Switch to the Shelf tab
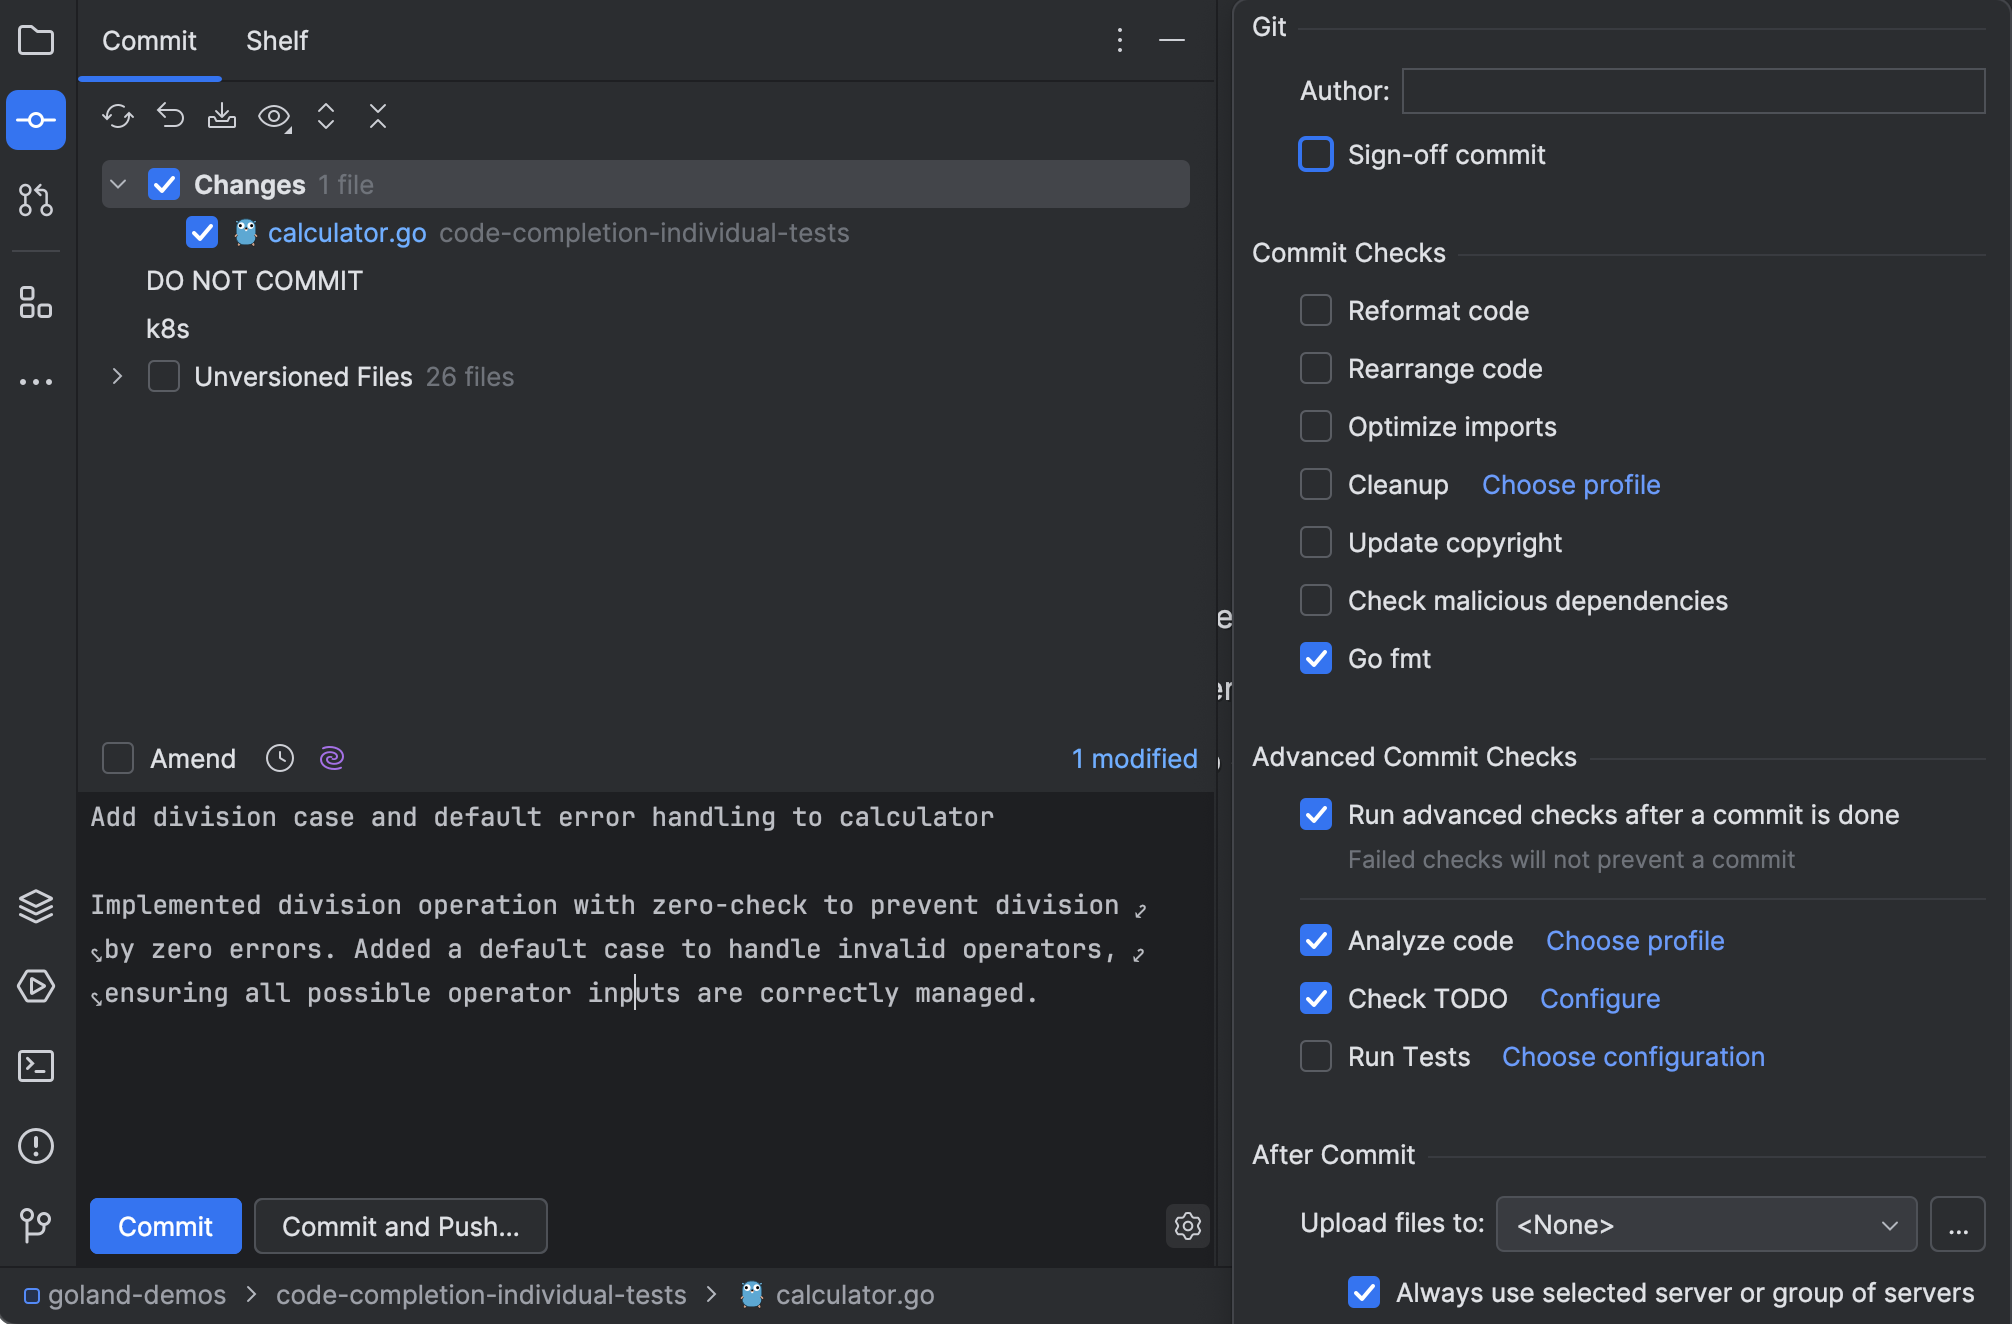2012x1324 pixels. pos(276,41)
